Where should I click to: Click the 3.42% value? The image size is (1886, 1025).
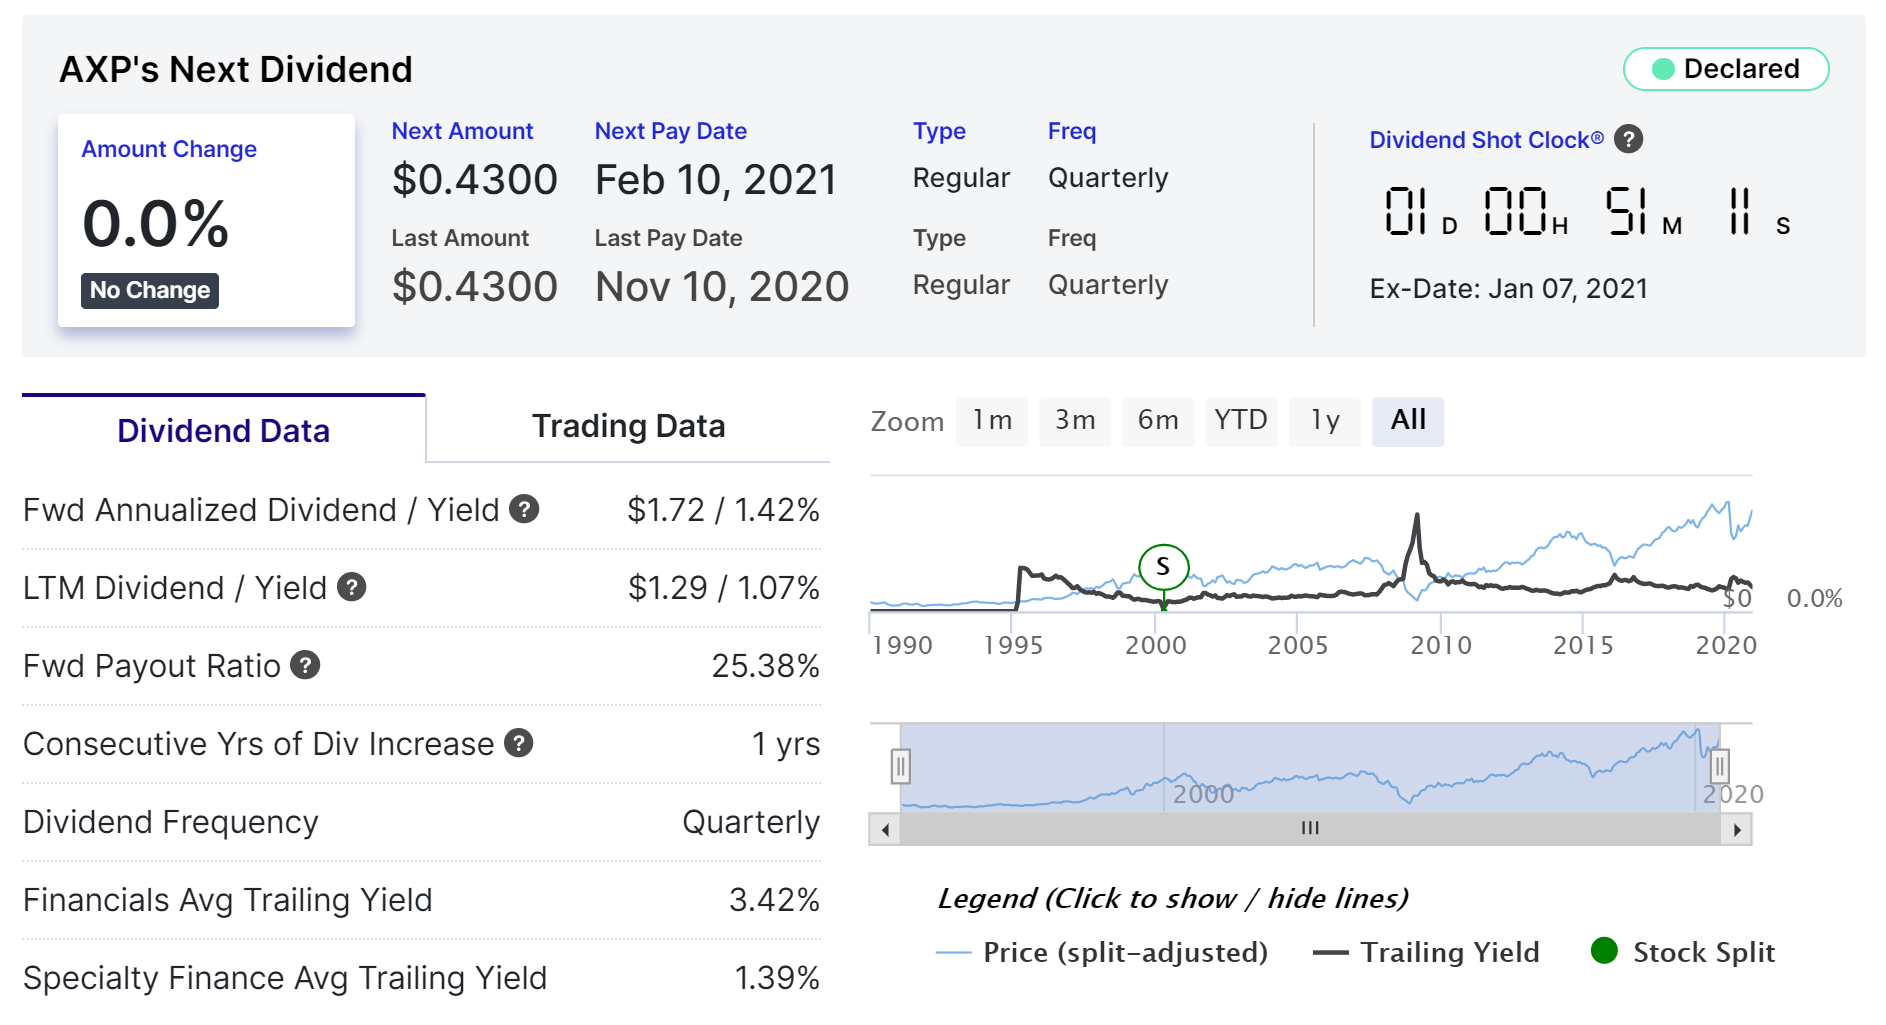click(774, 900)
